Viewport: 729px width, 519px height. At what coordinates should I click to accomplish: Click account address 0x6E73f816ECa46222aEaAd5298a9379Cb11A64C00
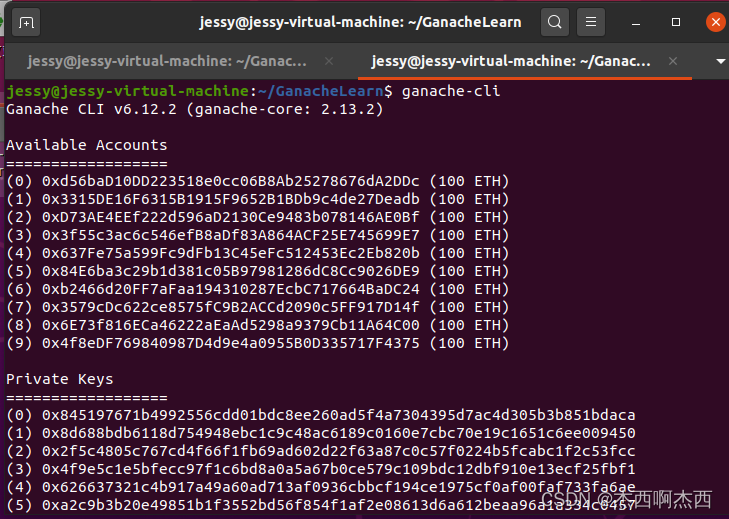pos(231,325)
